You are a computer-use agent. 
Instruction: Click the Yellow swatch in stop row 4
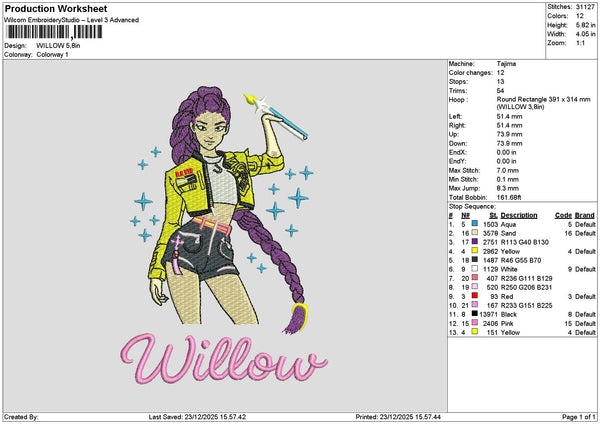(x=474, y=251)
